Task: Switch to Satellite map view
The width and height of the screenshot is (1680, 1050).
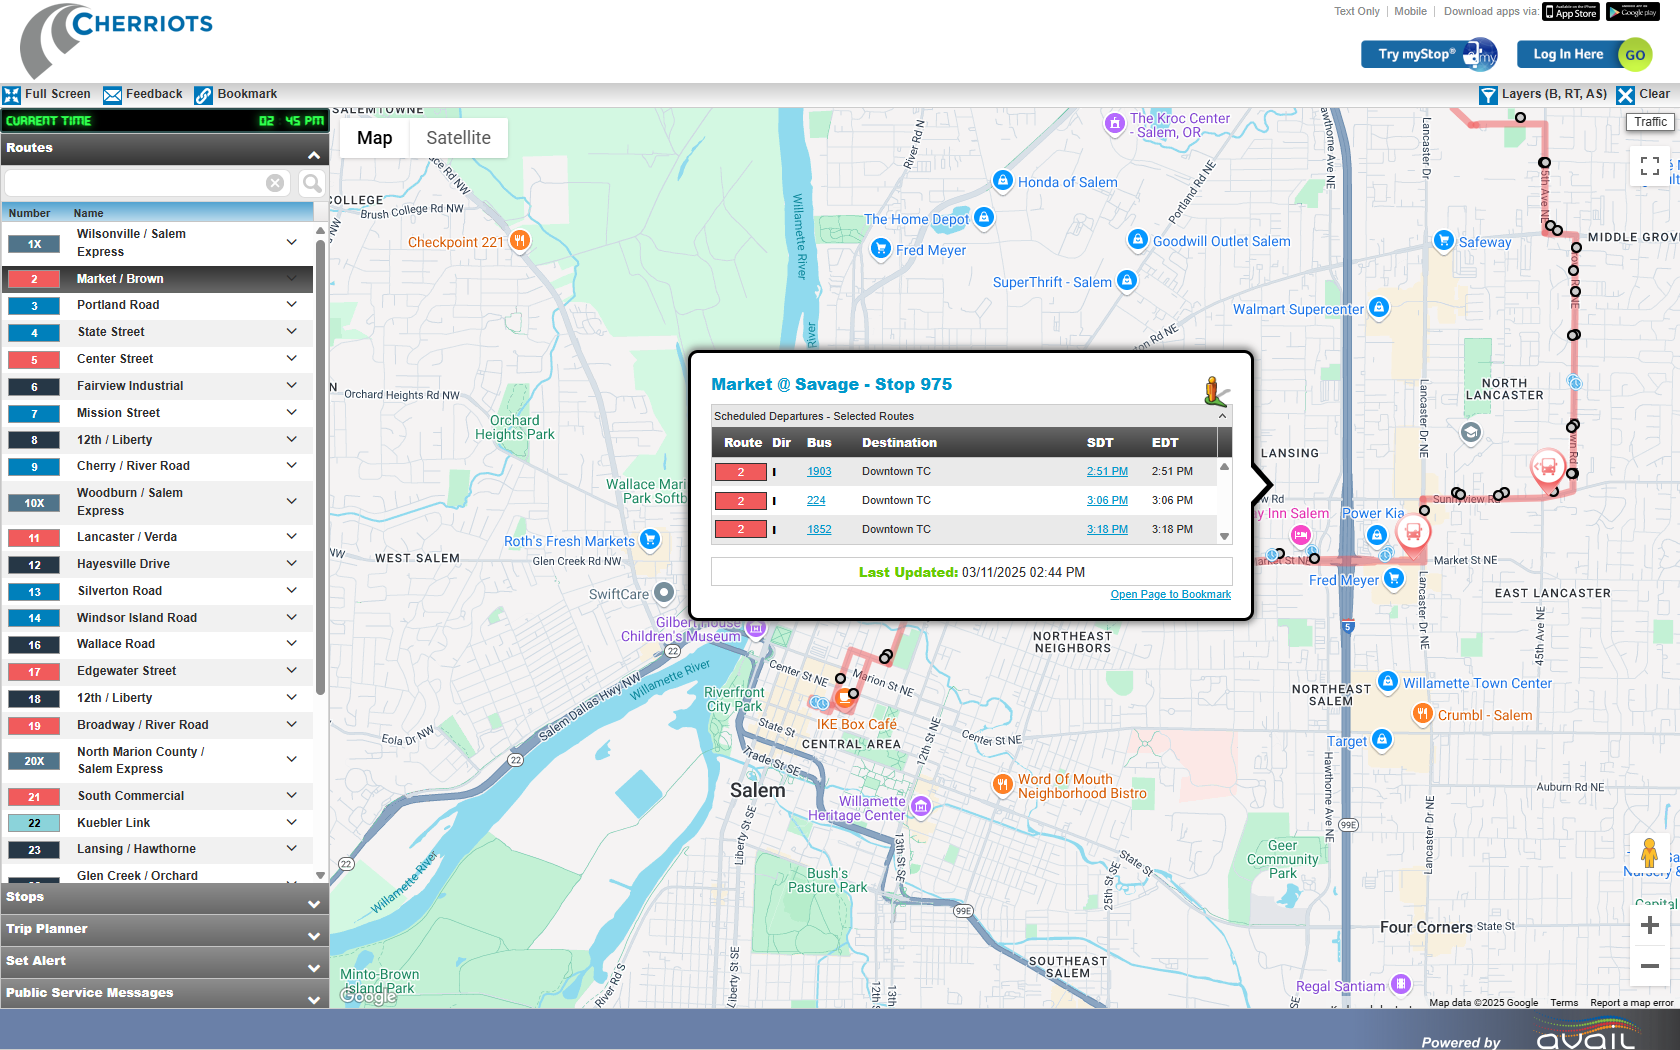Action: (458, 138)
